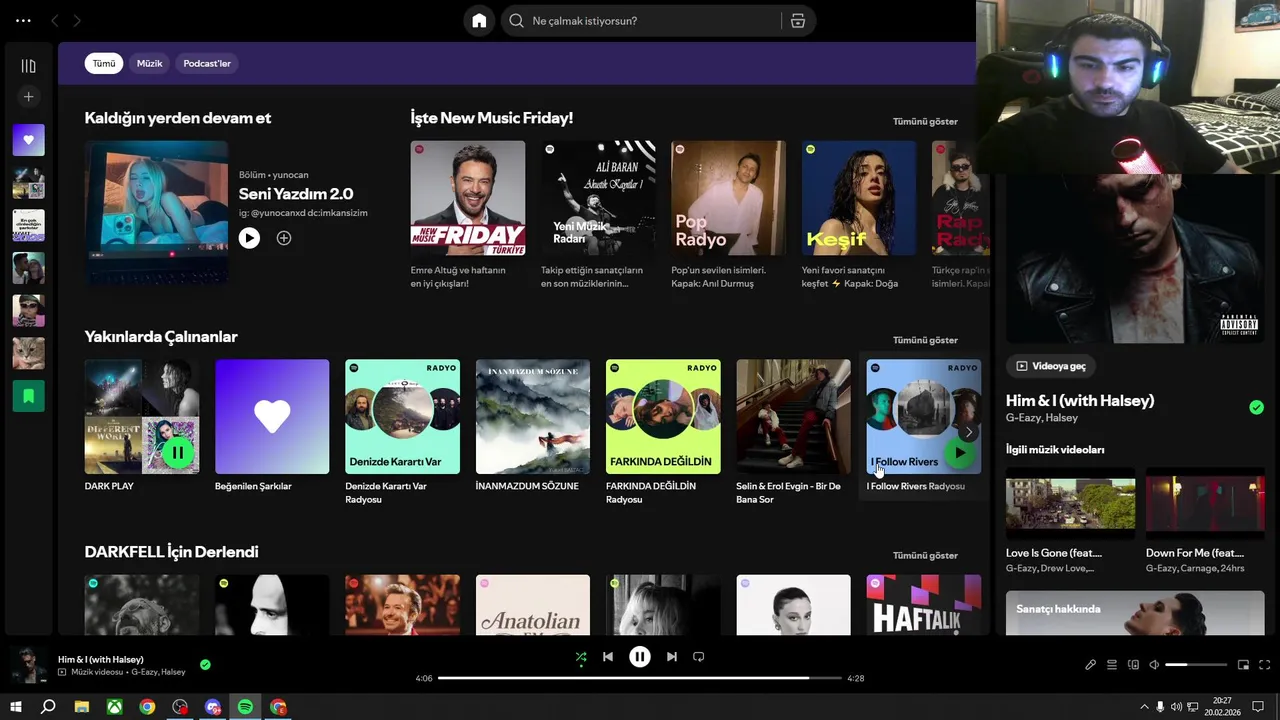Toggle the saved checkmark in the Now Playing panel
Image resolution: width=1280 pixels, height=720 pixels.
(1256, 407)
